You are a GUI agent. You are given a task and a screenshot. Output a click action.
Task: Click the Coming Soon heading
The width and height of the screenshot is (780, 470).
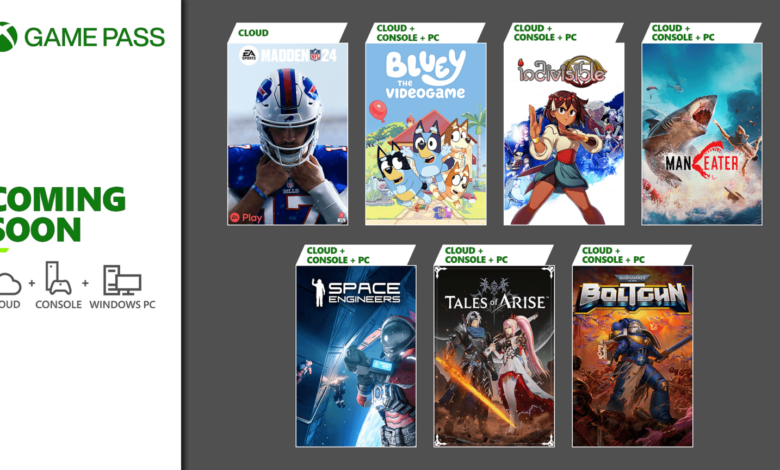coord(61,214)
